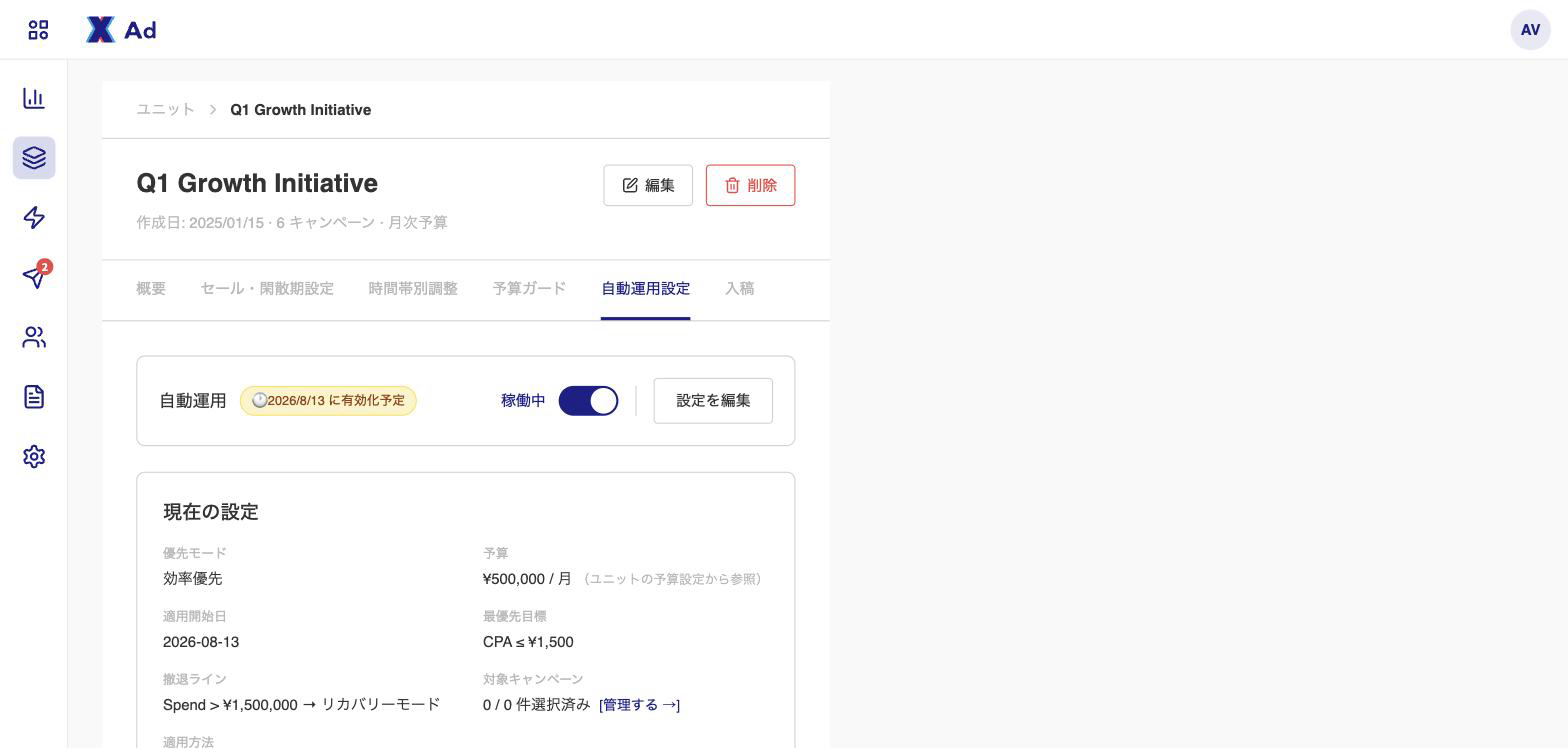
Task: Click the 予算 field label
Action: click(496, 553)
